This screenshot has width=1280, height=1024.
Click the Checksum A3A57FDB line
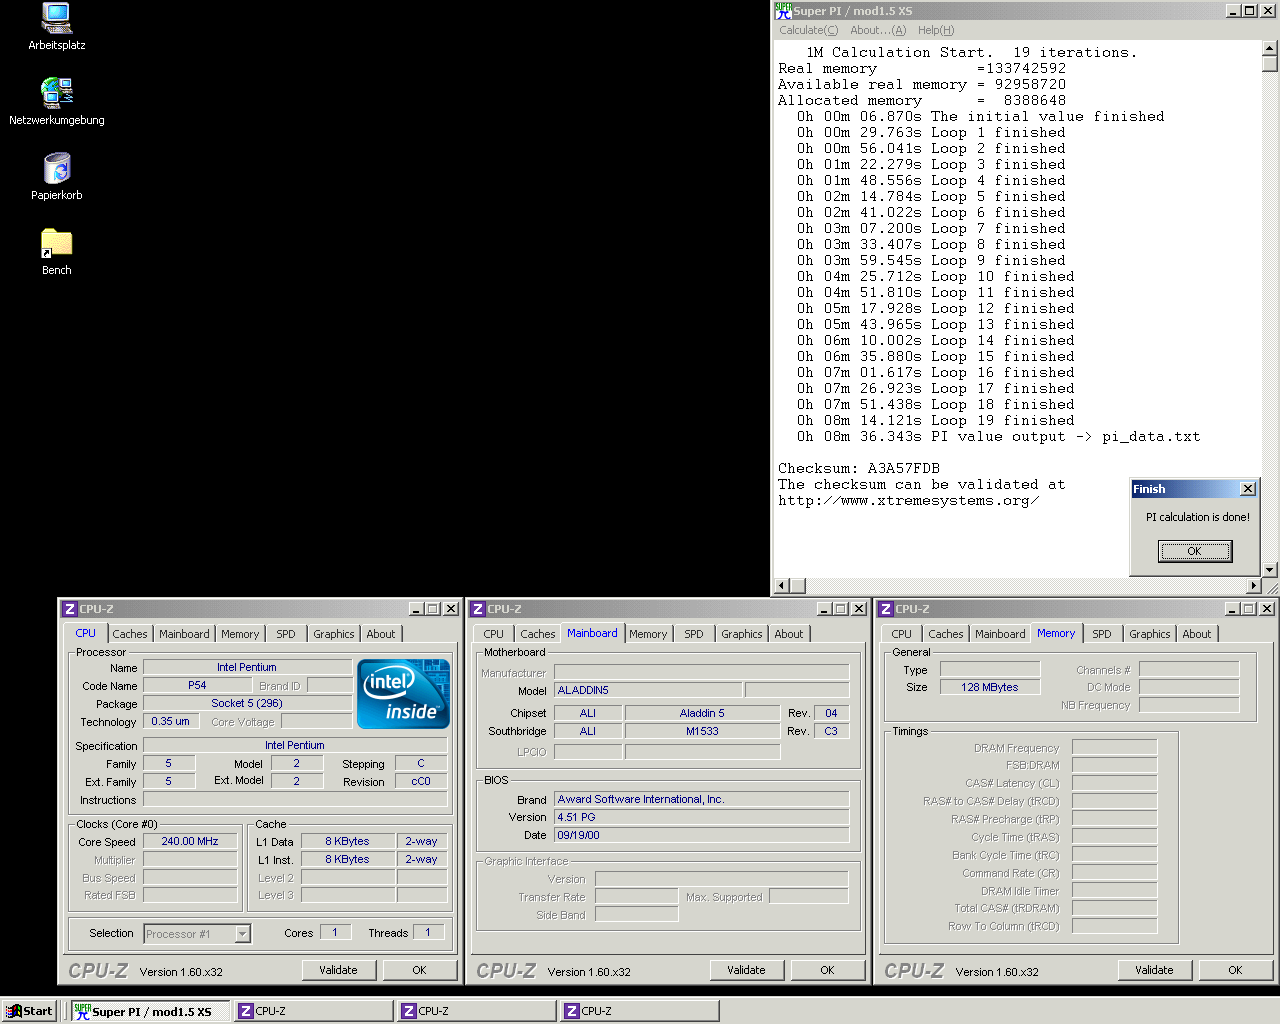[x=859, y=468]
